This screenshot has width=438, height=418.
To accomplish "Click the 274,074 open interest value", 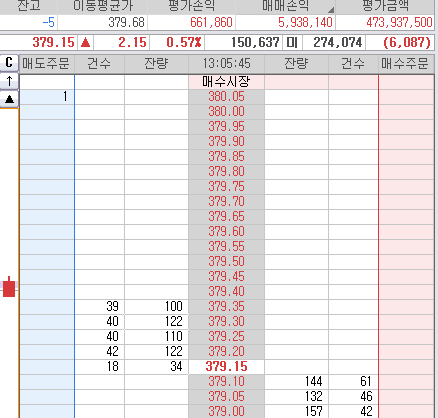I will [x=338, y=42].
